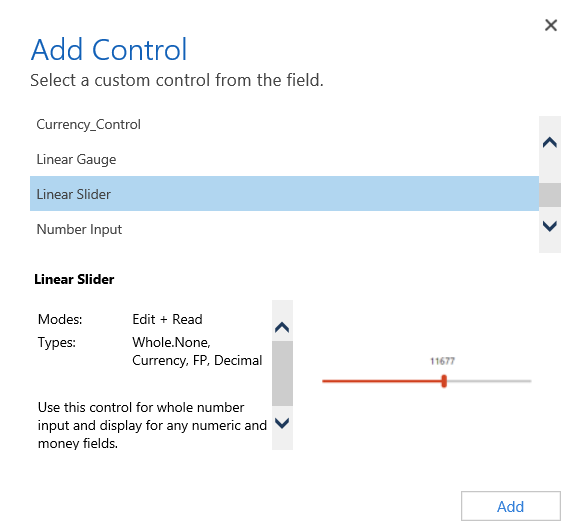Close the Add Control dialog
The width and height of the screenshot is (586, 531).
[551, 25]
